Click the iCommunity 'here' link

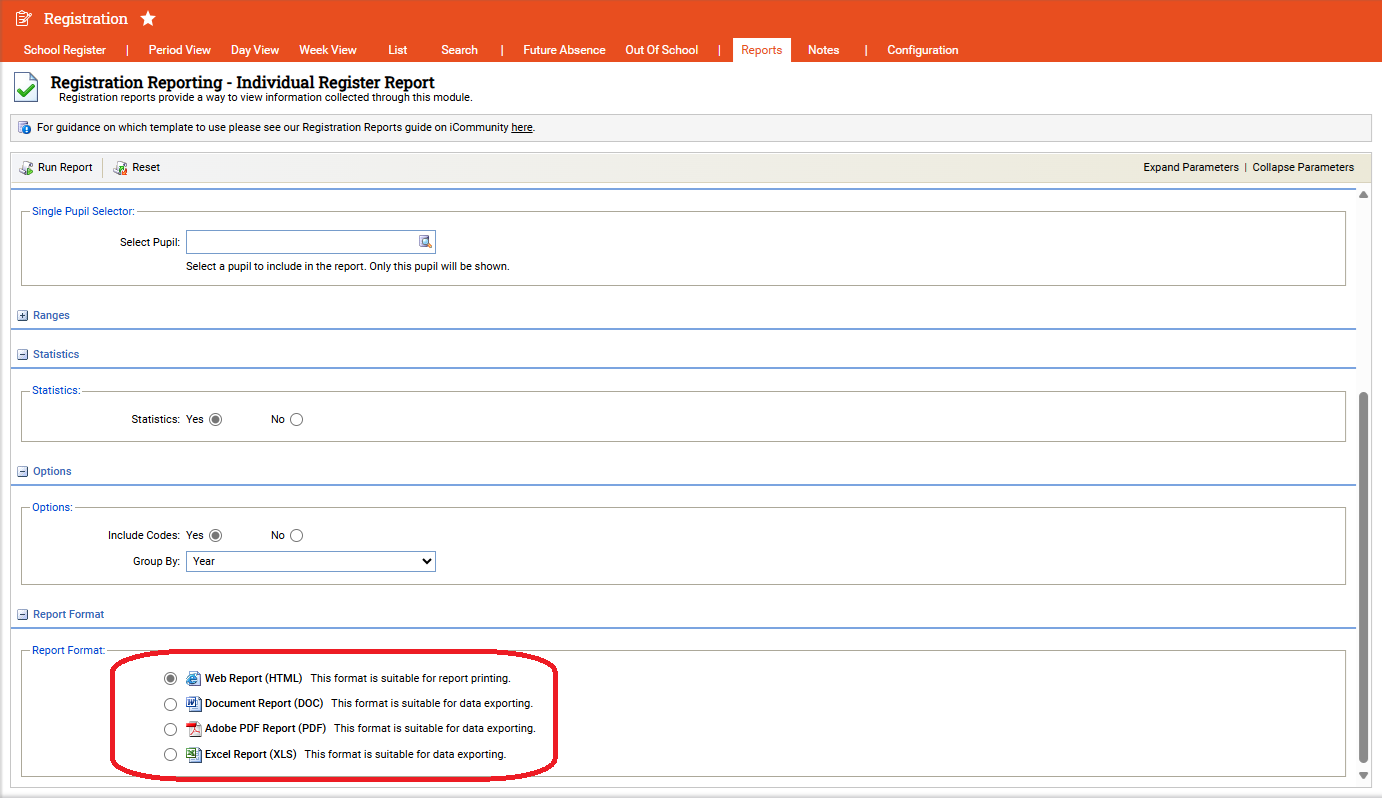(x=521, y=128)
